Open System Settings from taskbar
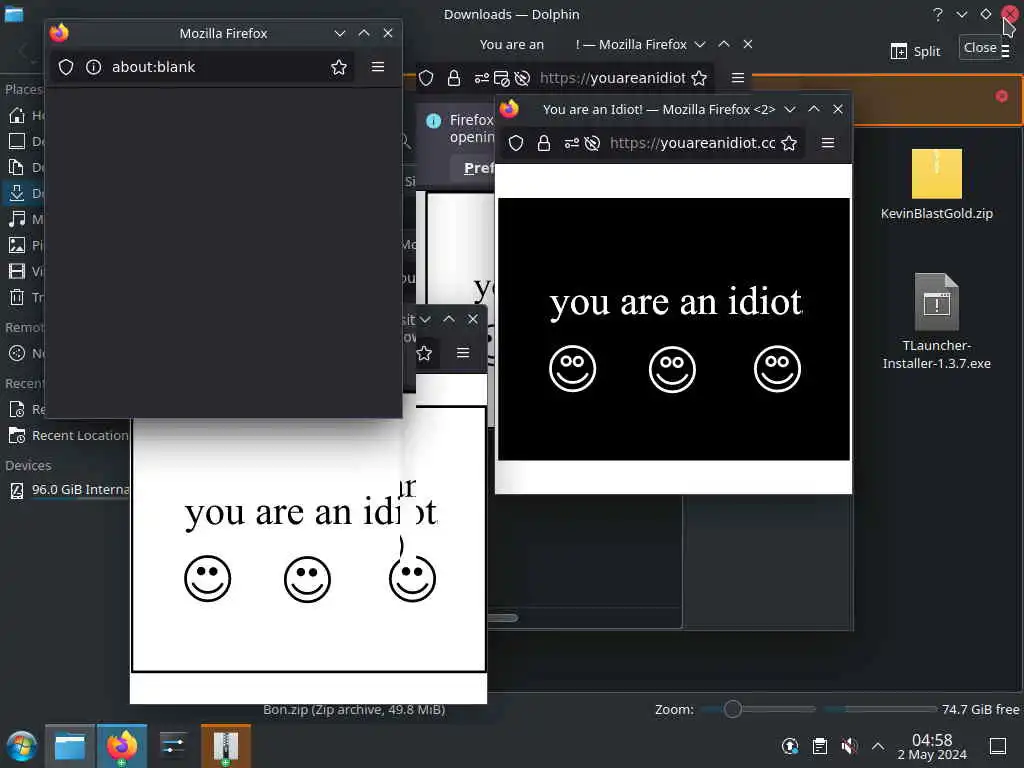1024x768 pixels. click(x=173, y=746)
